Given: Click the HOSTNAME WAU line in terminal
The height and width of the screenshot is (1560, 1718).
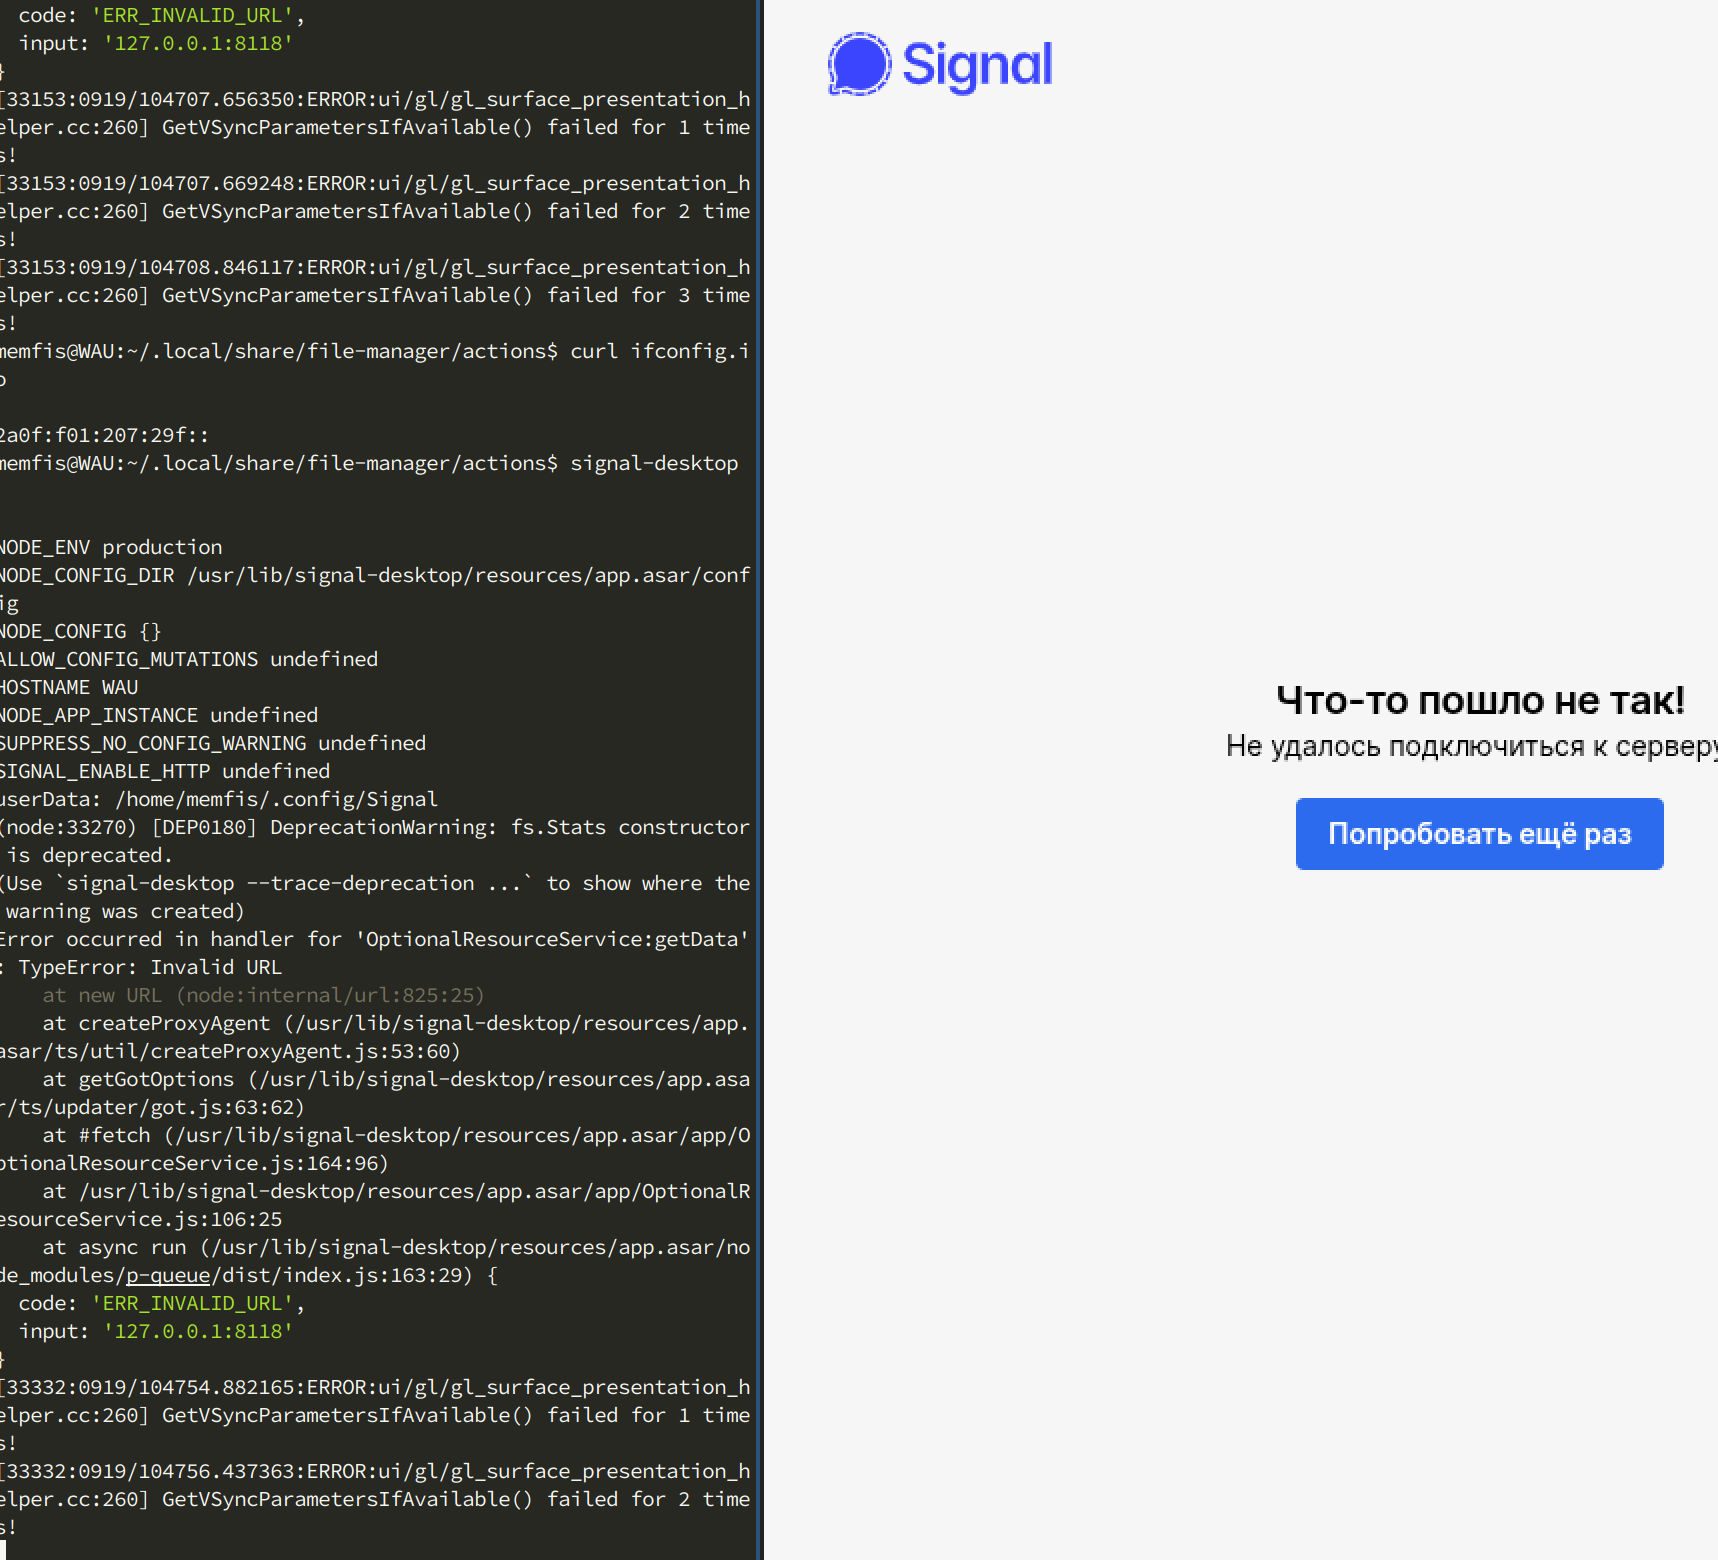Looking at the screenshot, I should pyautogui.click(x=68, y=687).
